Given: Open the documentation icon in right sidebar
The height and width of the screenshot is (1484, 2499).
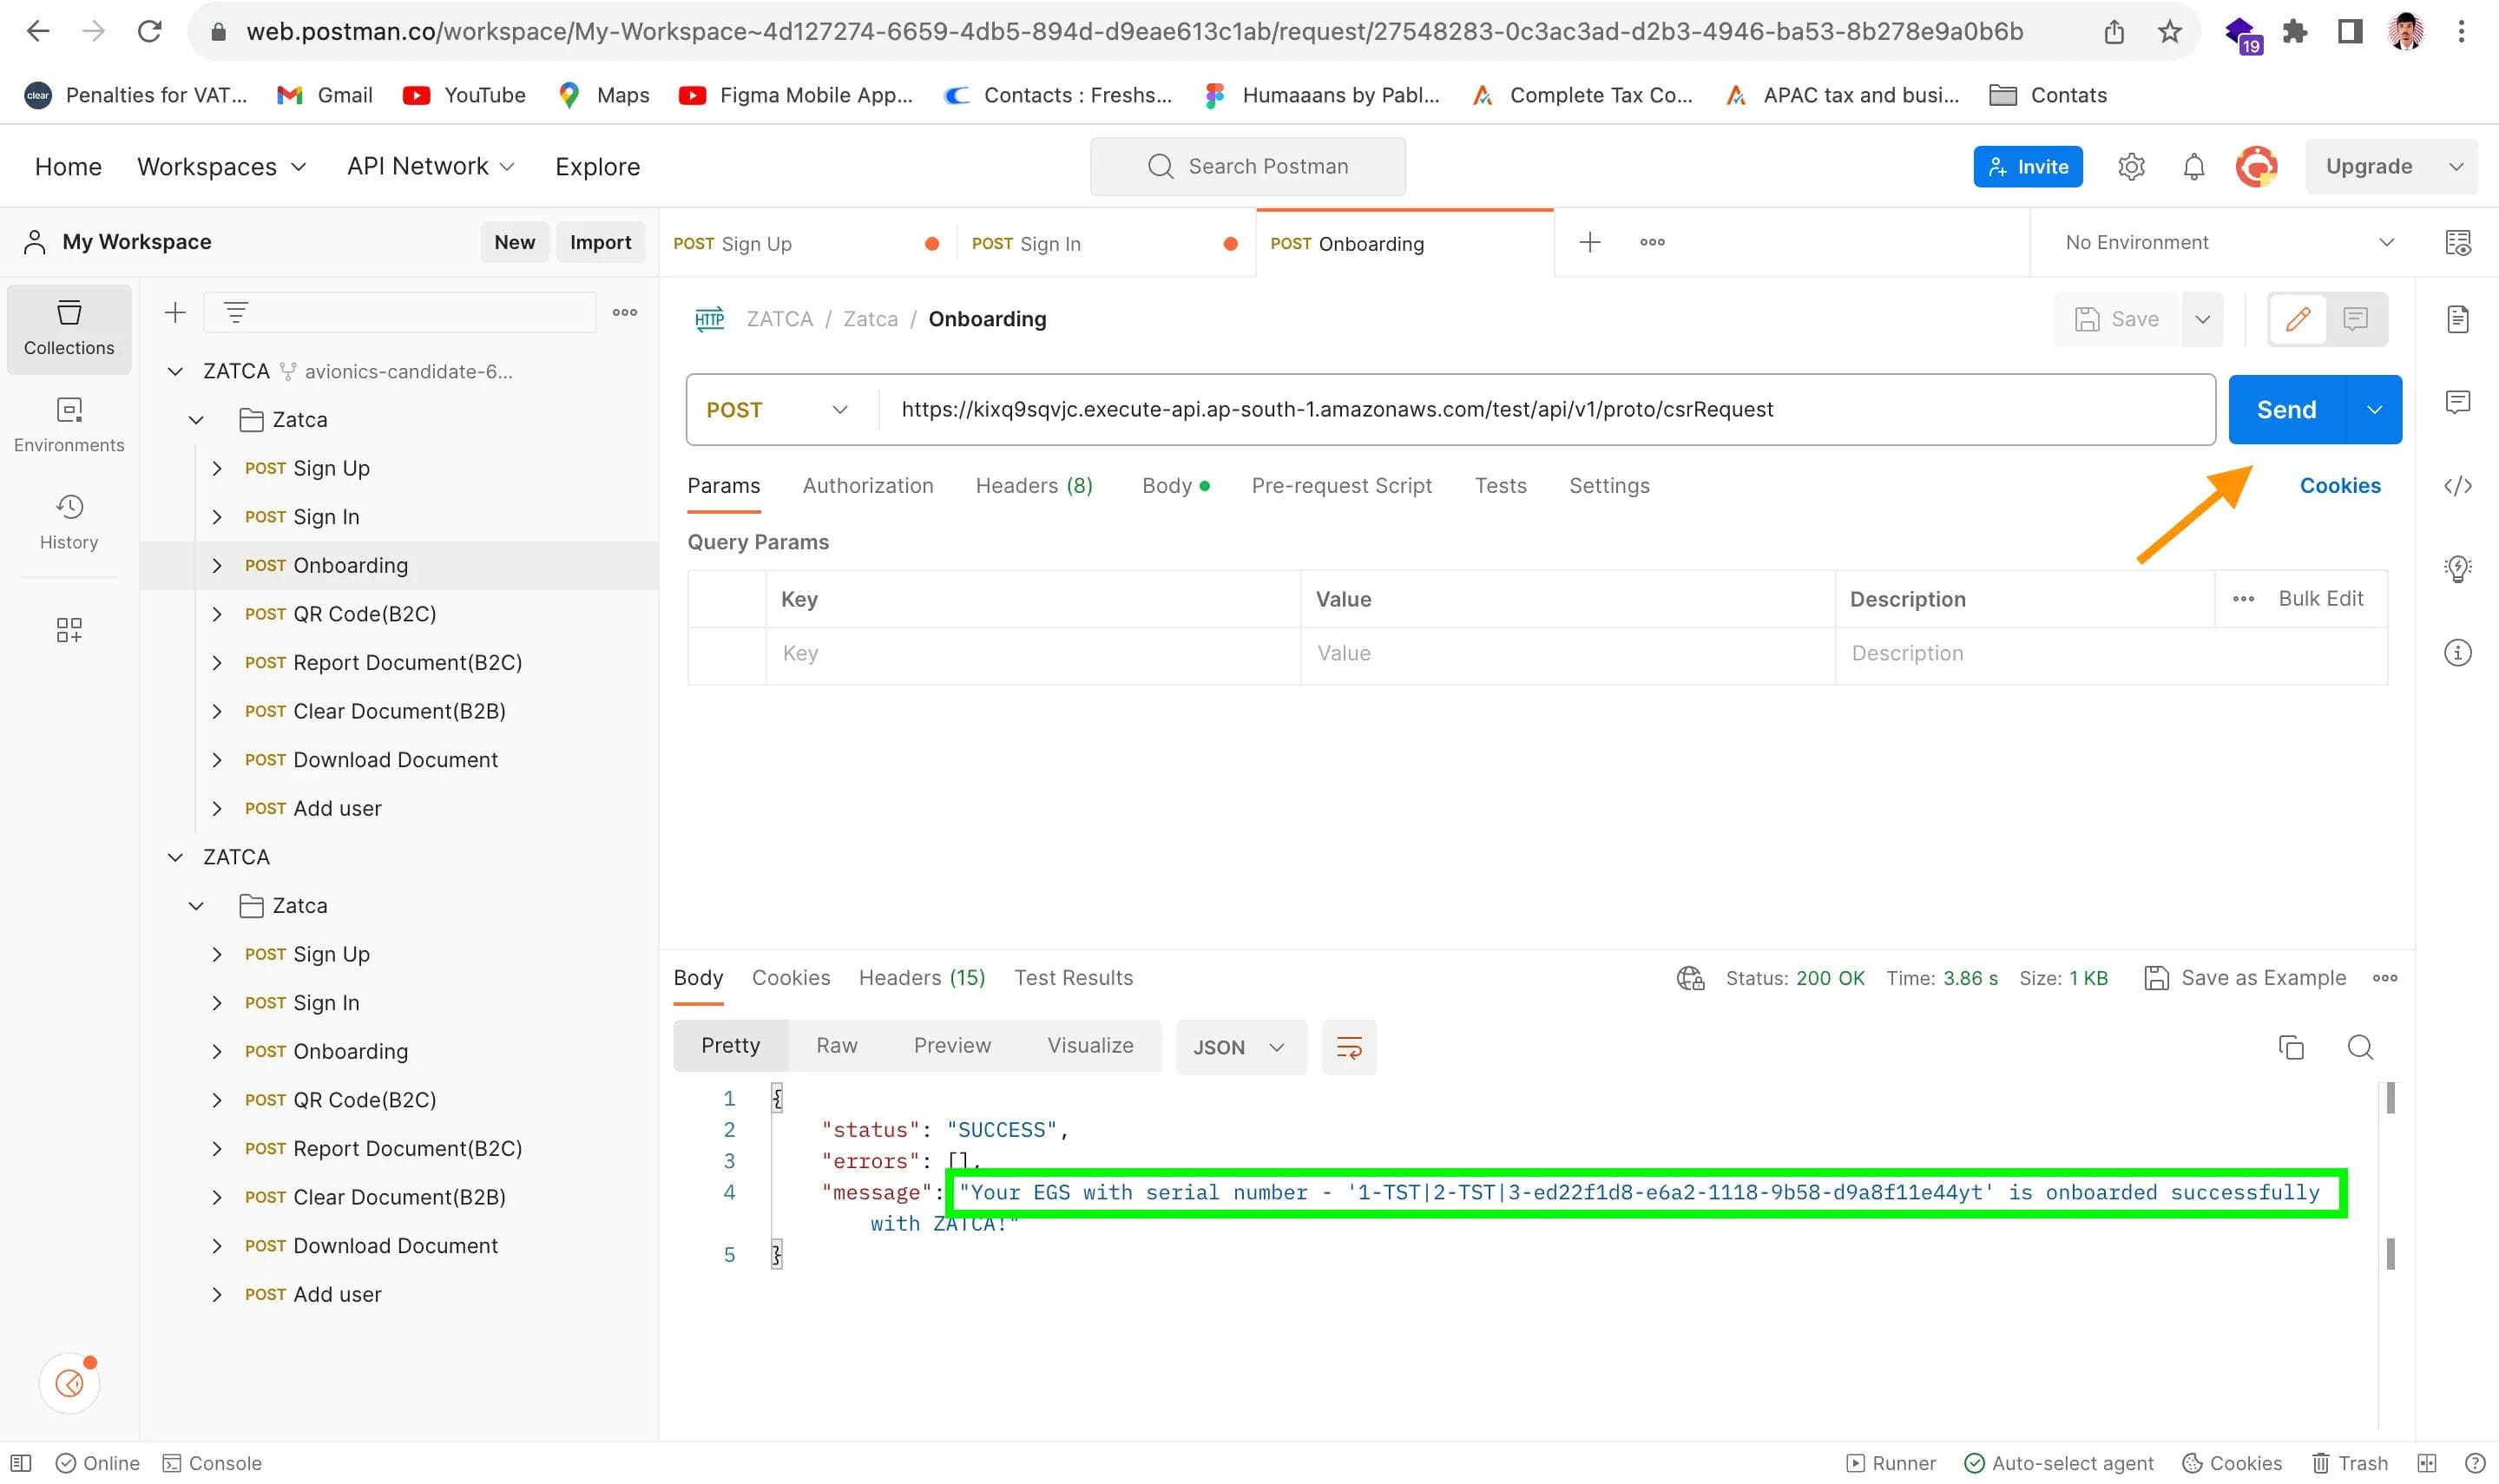Looking at the screenshot, I should pos(2457,320).
